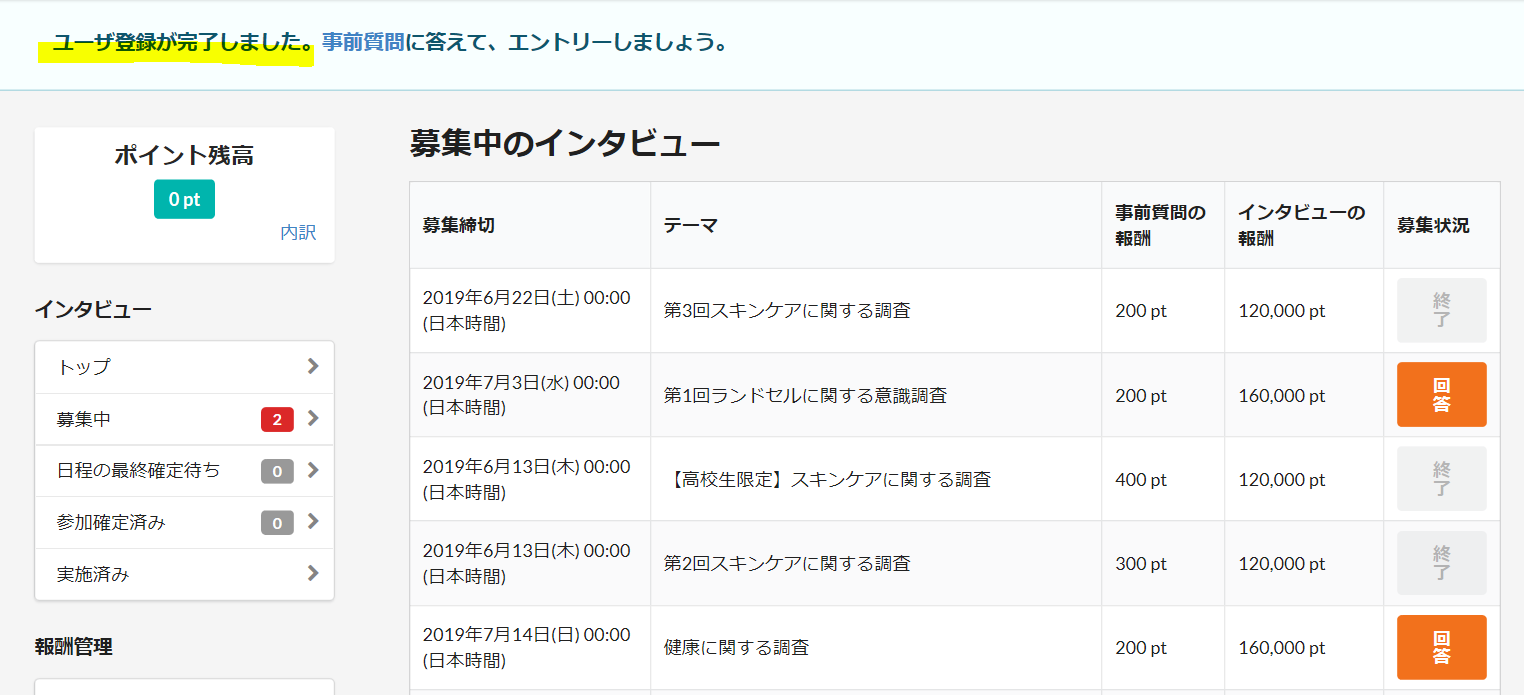Click the chevron beside 日程の最終確定待ち
The width and height of the screenshot is (1524, 695).
313,470
